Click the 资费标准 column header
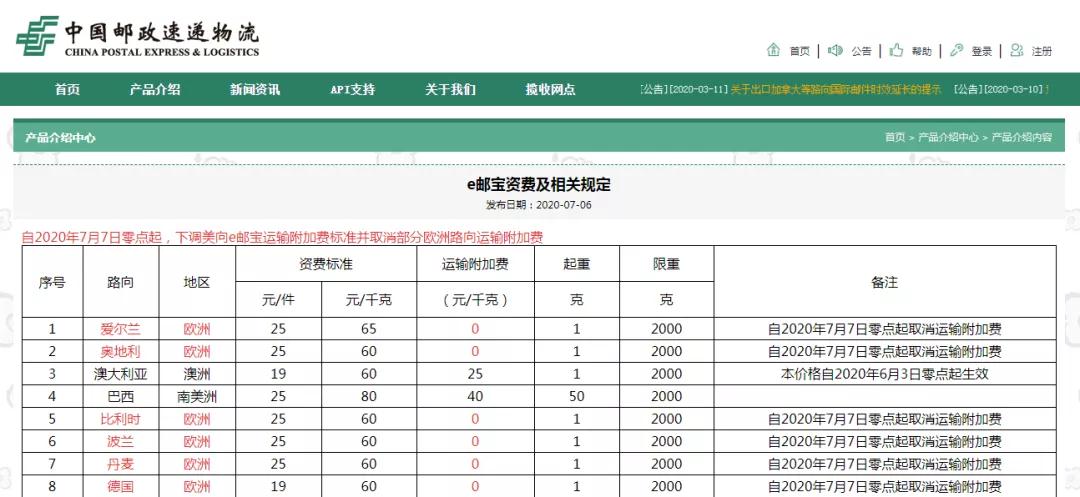 [326, 264]
